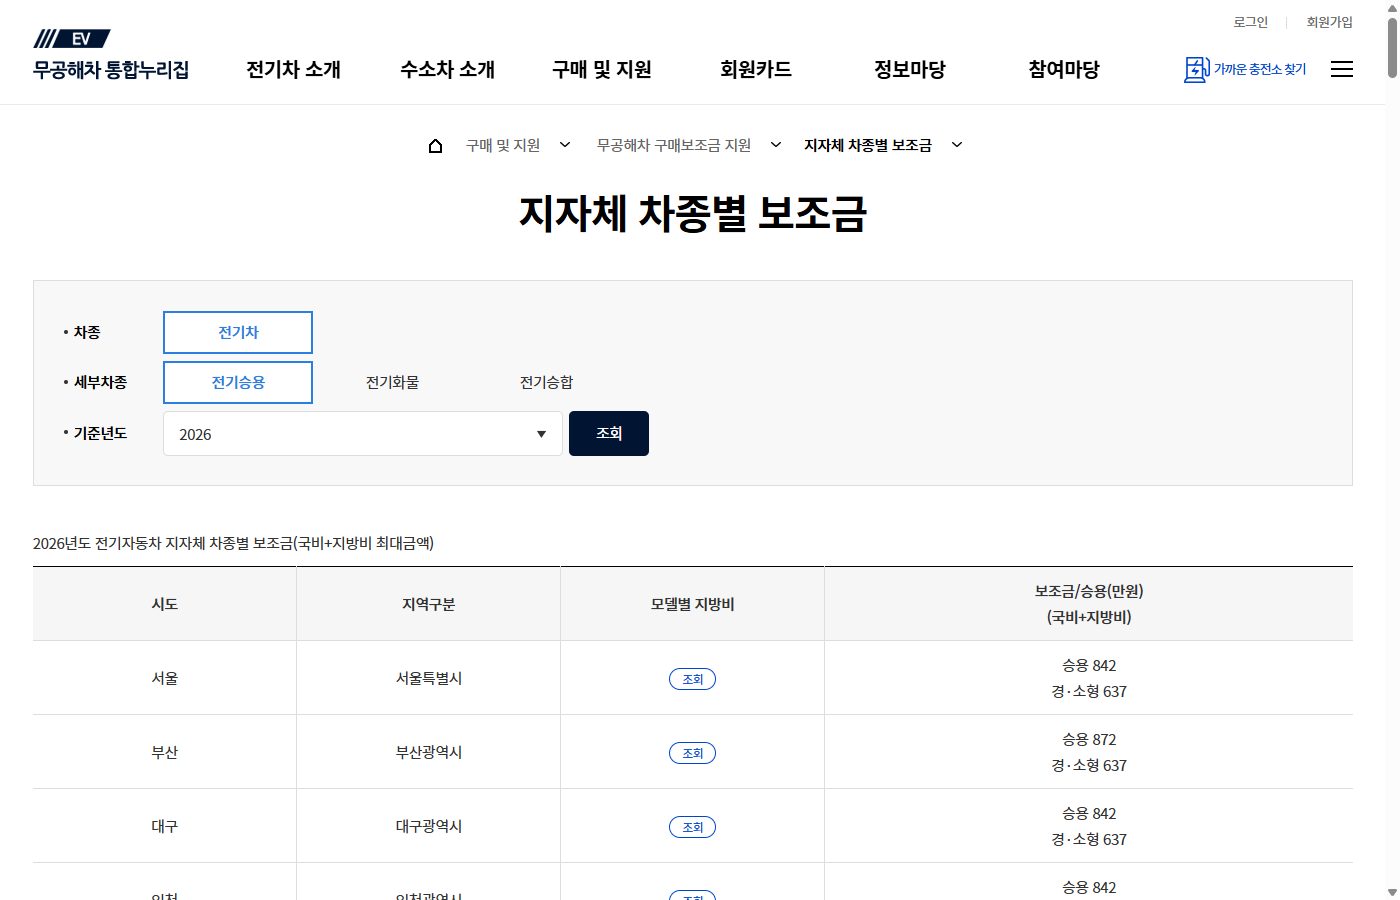Open the 기준년도 year dropdown showing 2026
The image size is (1400, 900).
pyautogui.click(x=362, y=433)
